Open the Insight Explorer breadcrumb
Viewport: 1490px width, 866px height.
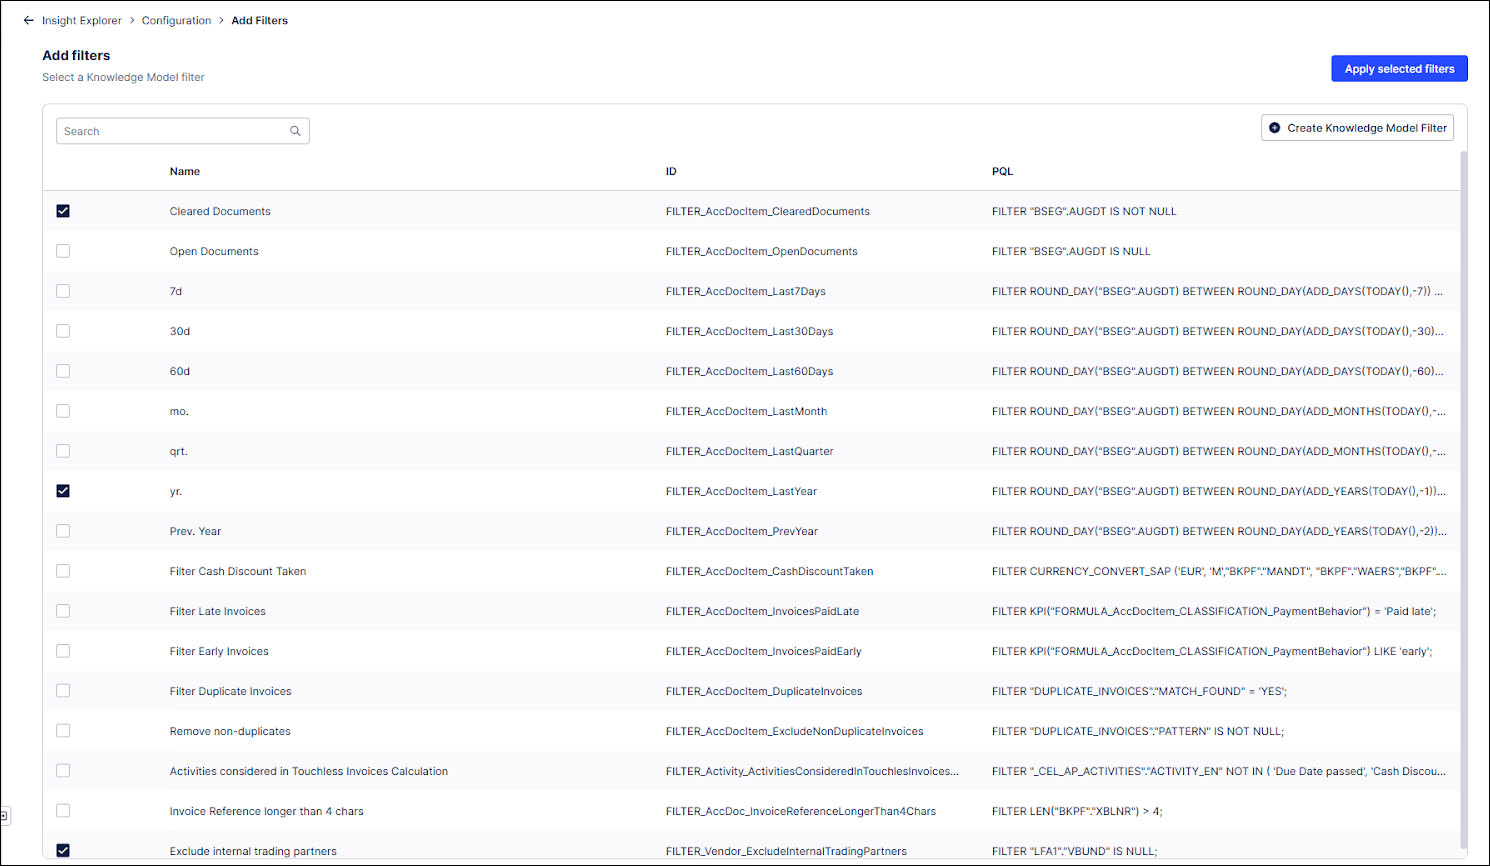pyautogui.click(x=82, y=20)
